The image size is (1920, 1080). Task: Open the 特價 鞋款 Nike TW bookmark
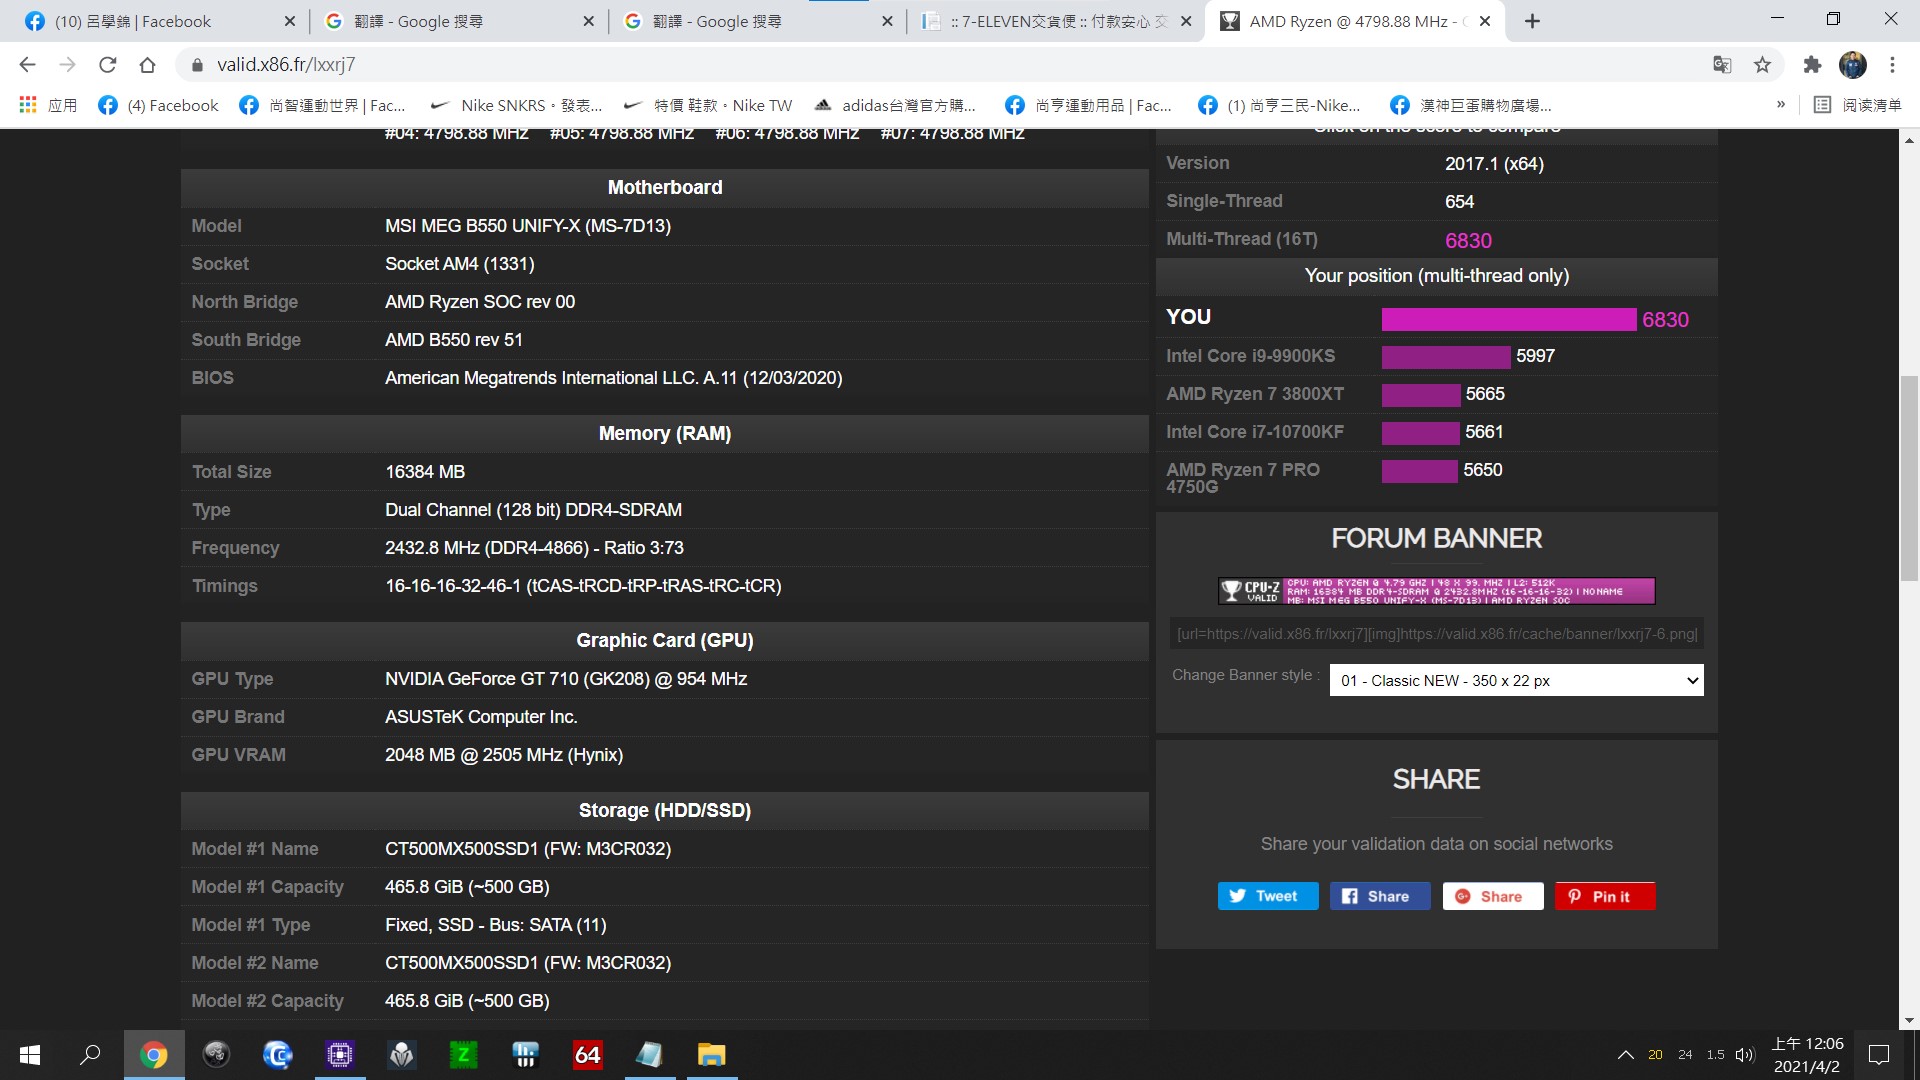click(x=708, y=105)
